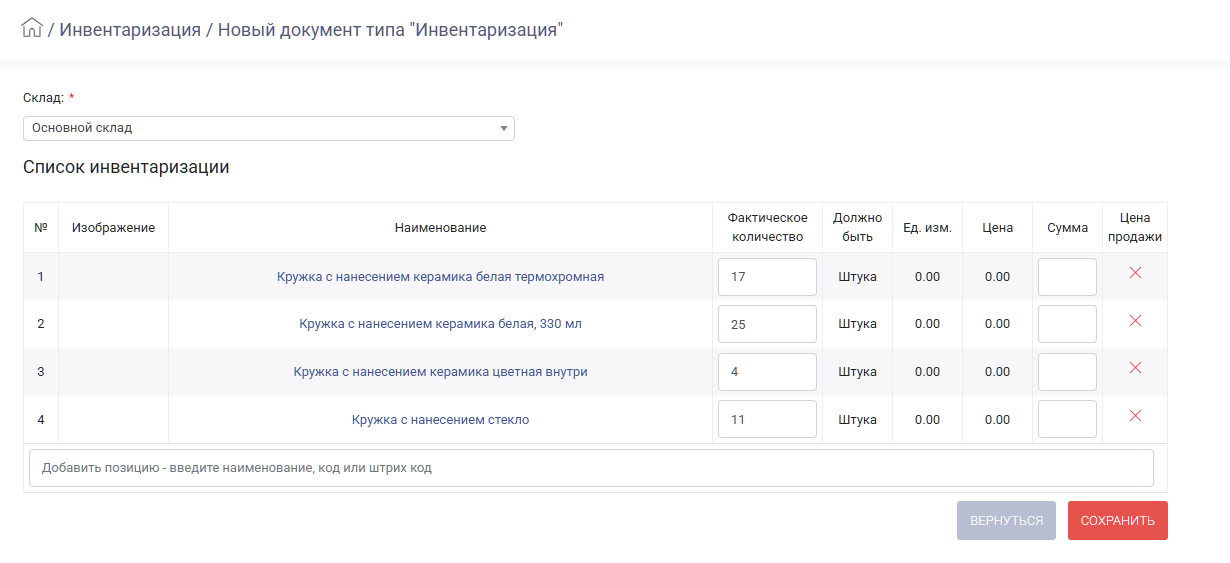Focus quantity field showing 17

[767, 277]
